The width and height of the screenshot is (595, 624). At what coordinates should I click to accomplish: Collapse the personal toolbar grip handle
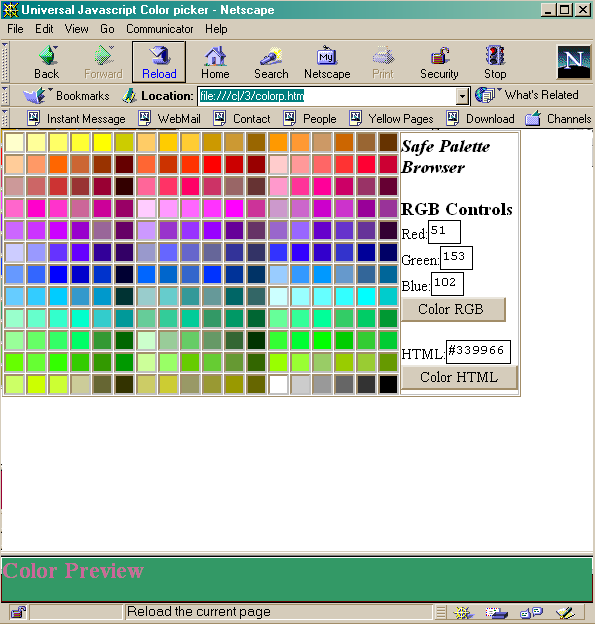tap(5, 119)
